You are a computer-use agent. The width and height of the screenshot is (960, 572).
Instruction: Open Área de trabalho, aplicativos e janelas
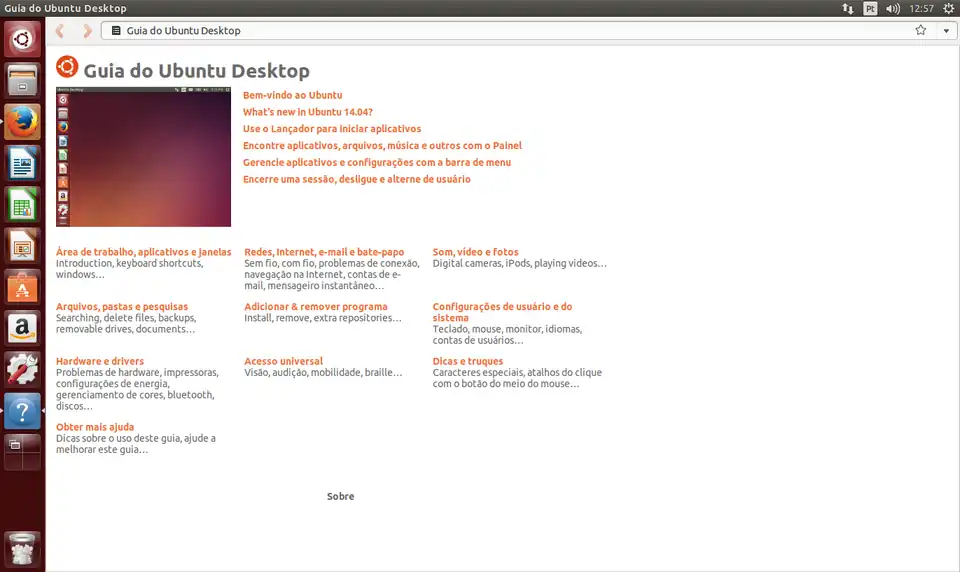144,252
